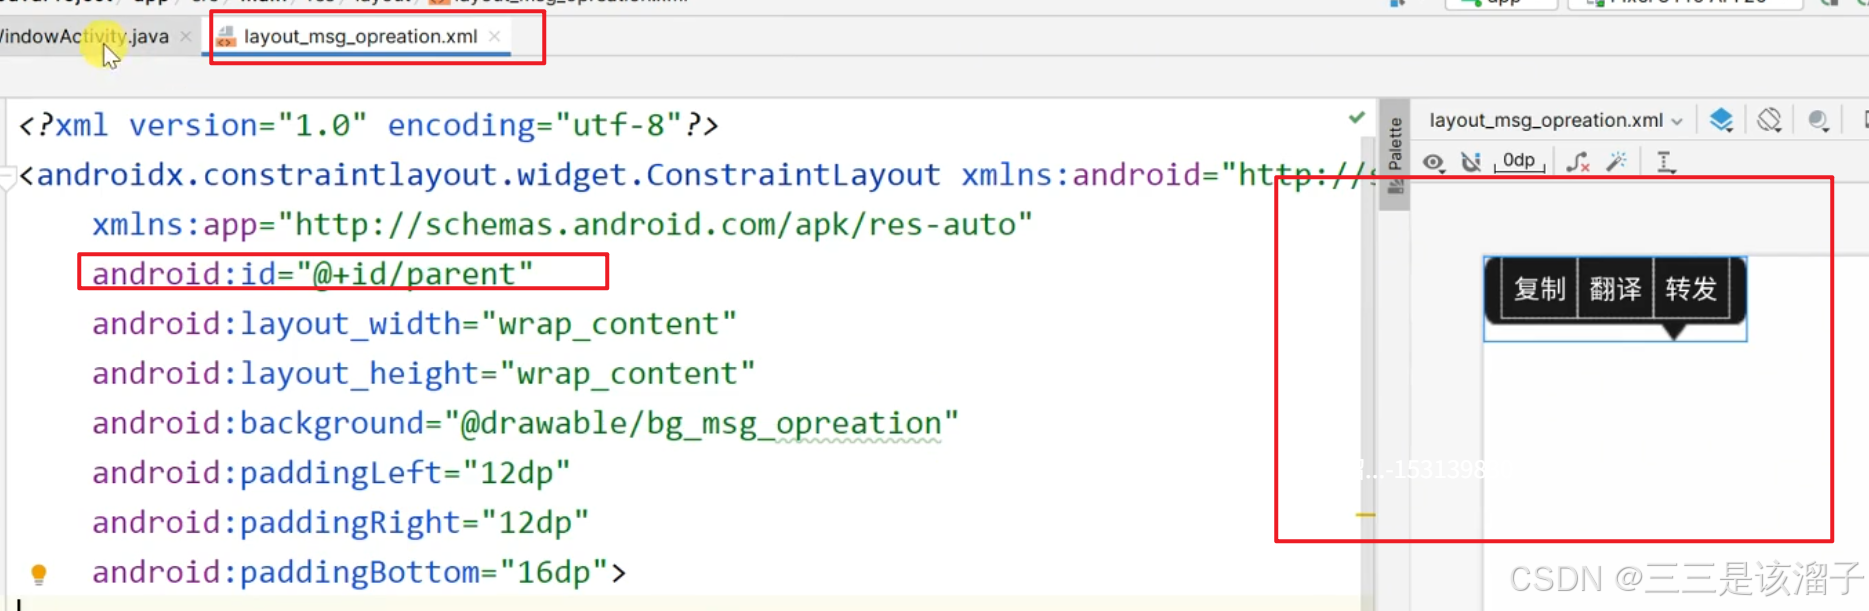Click the android:layout_width attribute line

(414, 324)
